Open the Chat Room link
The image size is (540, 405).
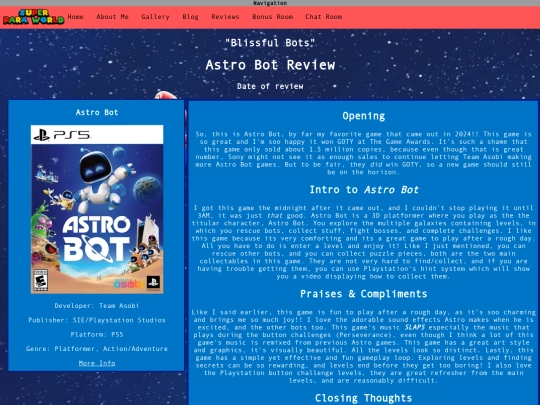[324, 17]
